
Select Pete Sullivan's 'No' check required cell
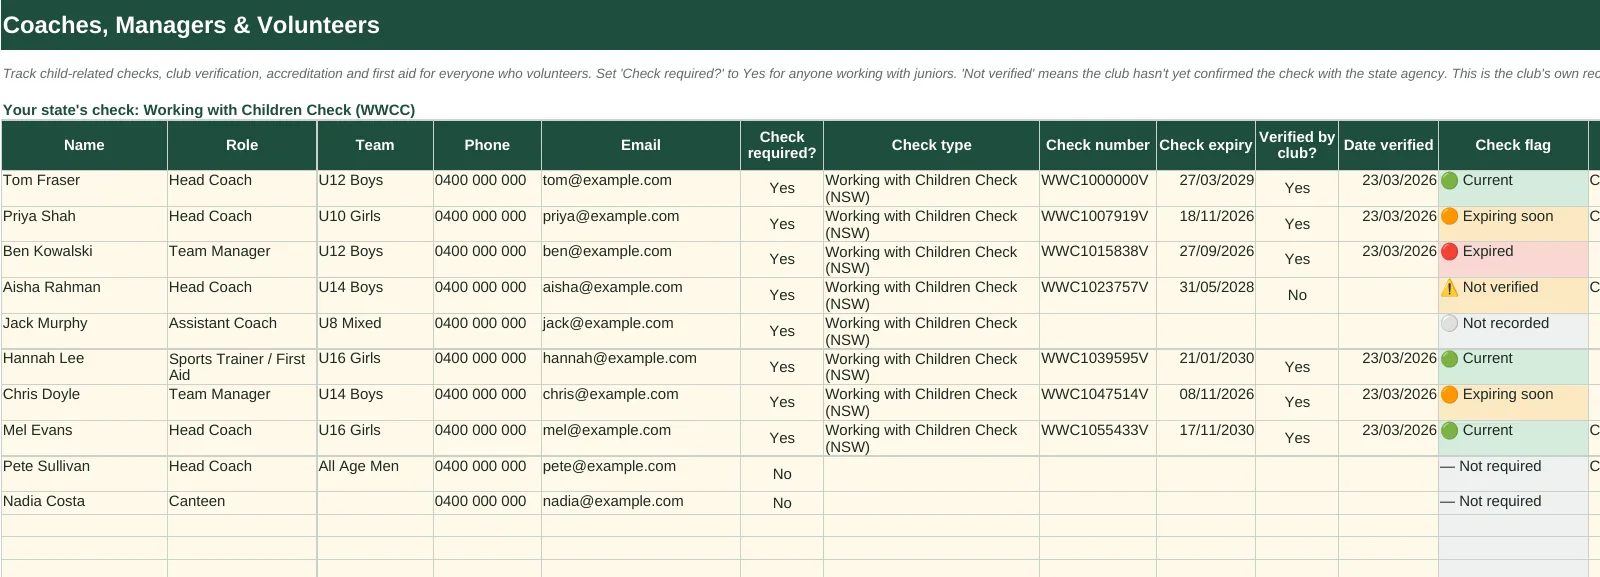click(x=782, y=474)
